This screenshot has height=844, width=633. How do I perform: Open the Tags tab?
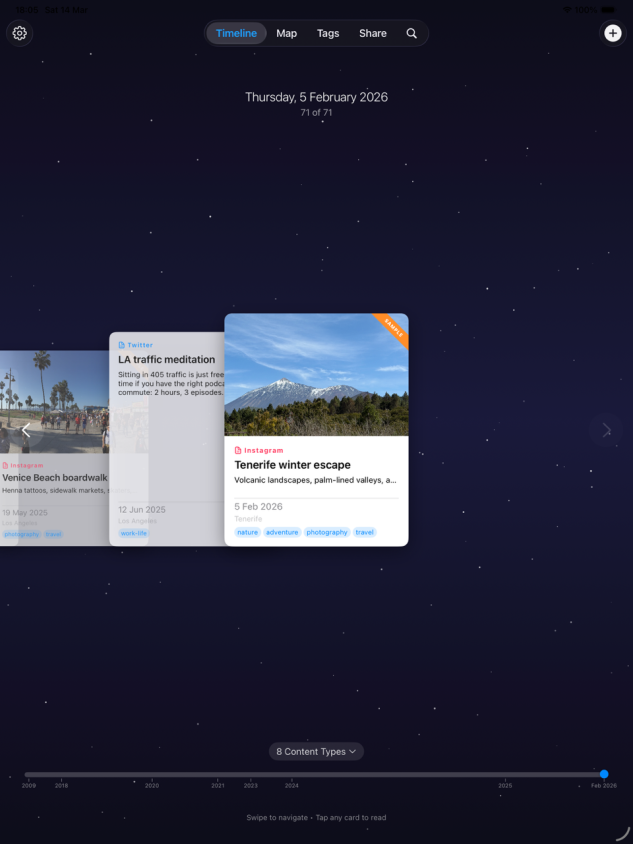coord(328,33)
